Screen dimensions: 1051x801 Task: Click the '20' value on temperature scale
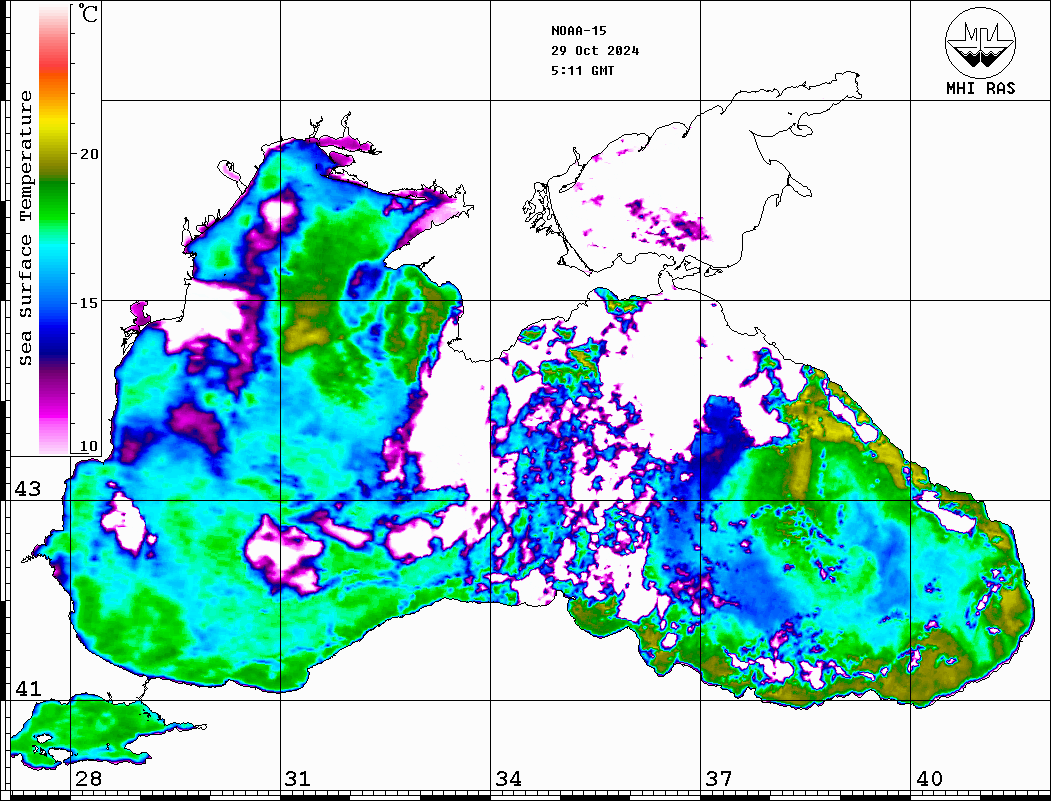[89, 154]
